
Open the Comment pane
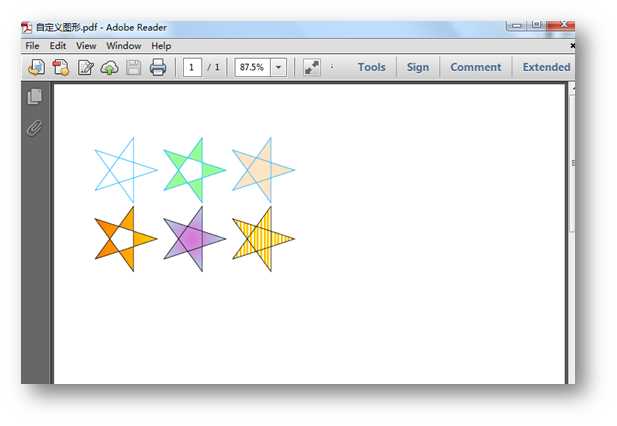click(476, 67)
